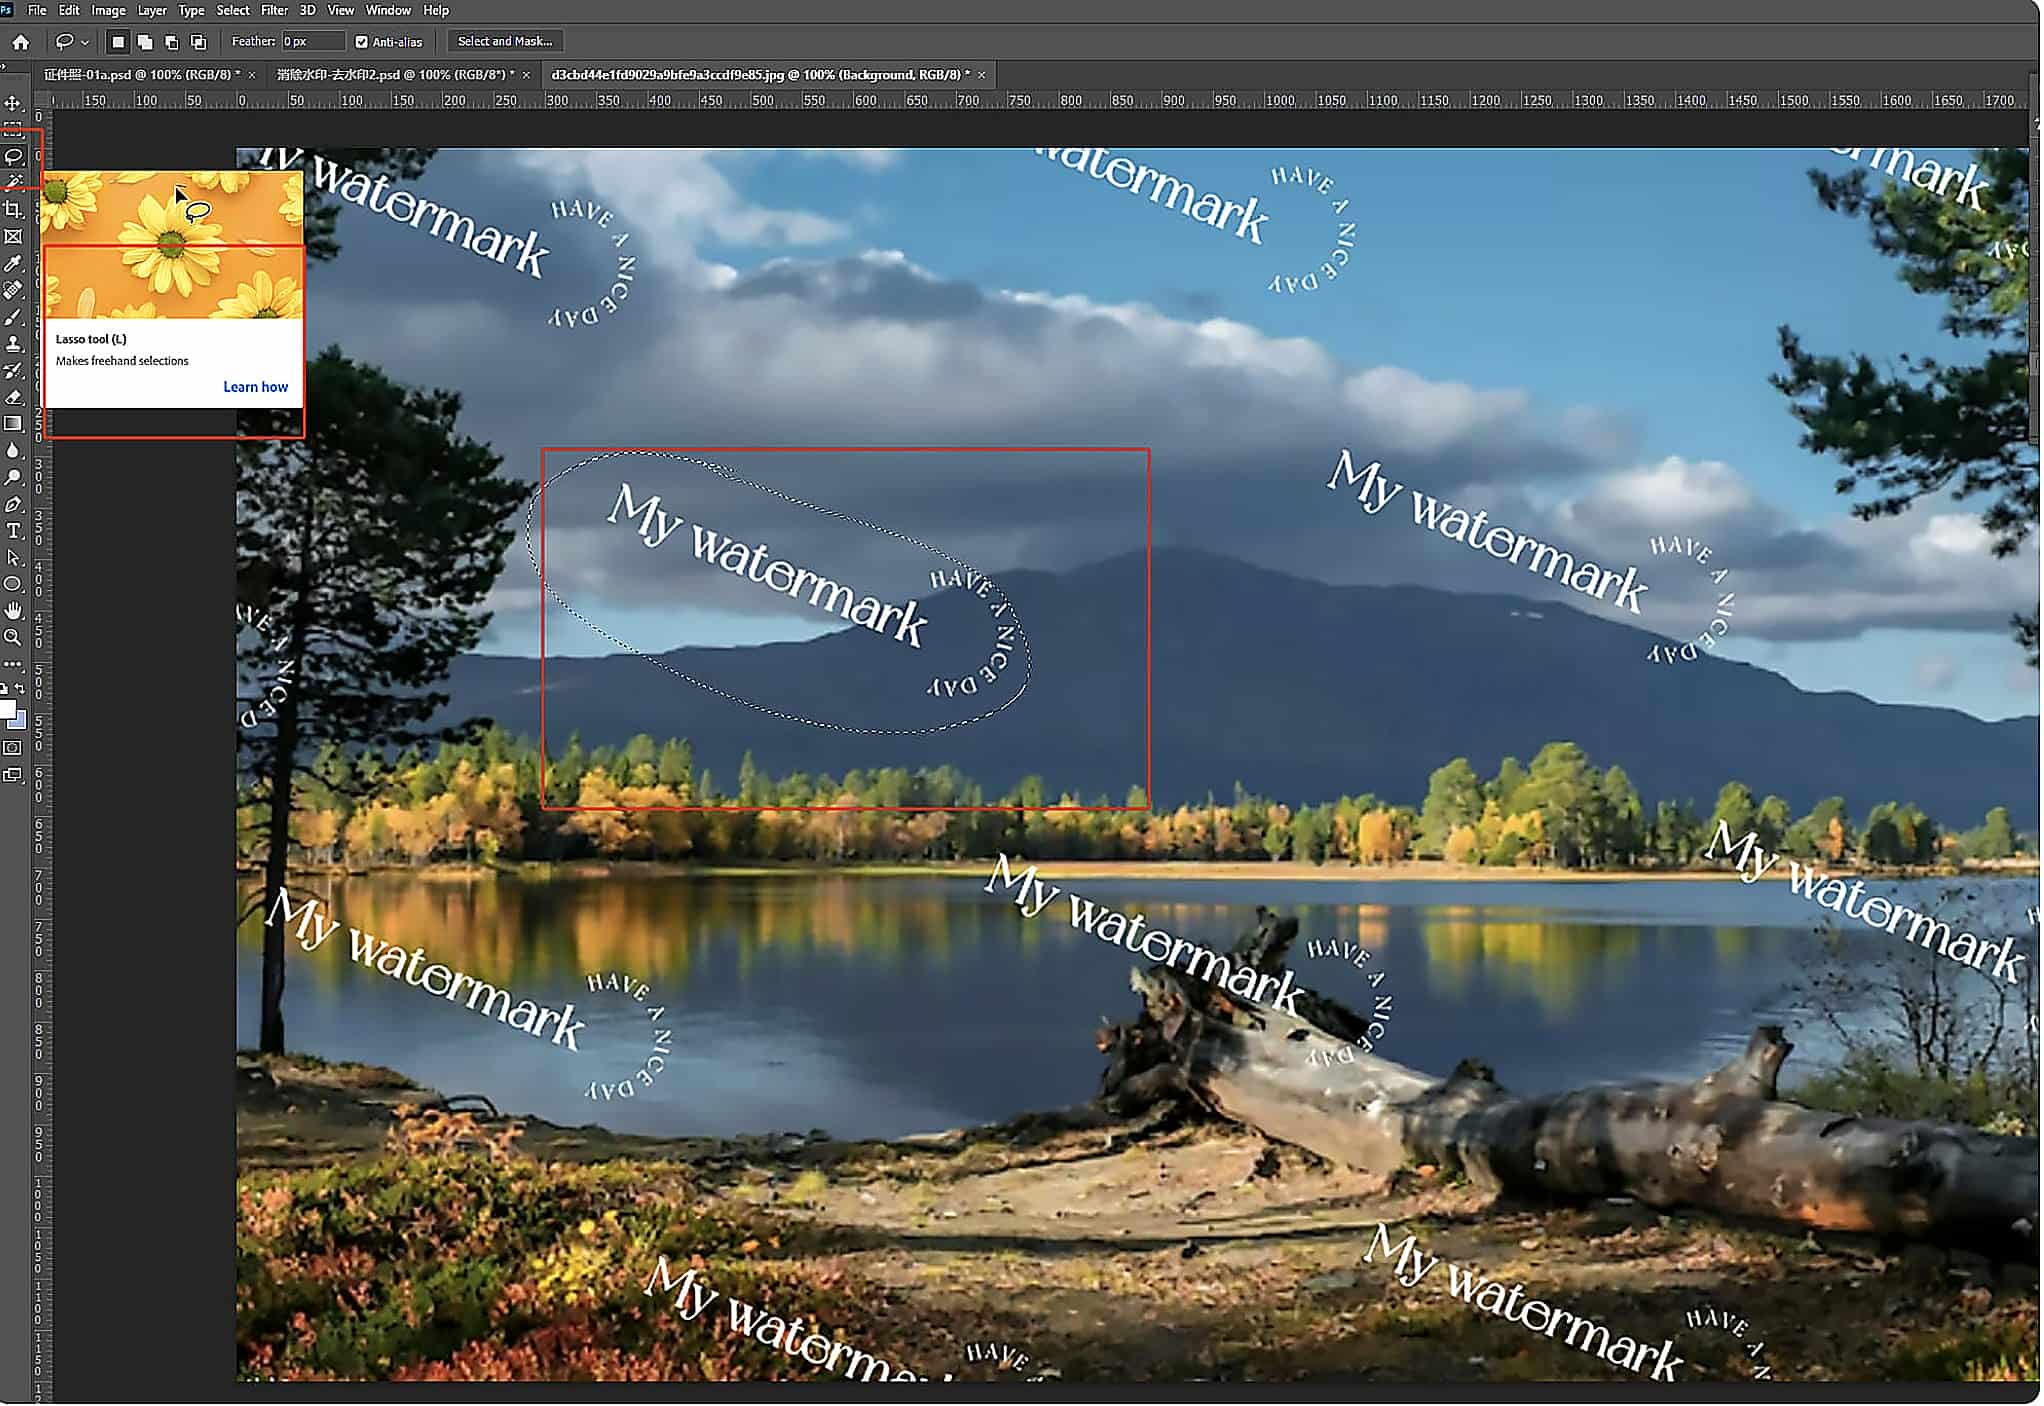2044x1406 pixels.
Task: Reset default foreground and background colors
Action: 5,690
